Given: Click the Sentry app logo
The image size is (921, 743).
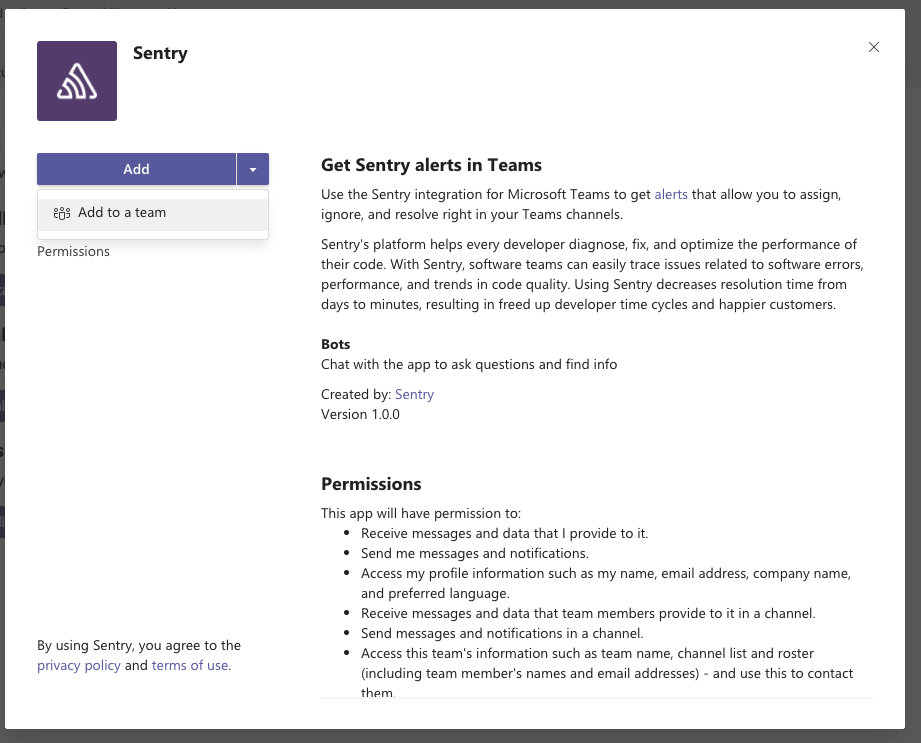Looking at the screenshot, I should click(77, 81).
